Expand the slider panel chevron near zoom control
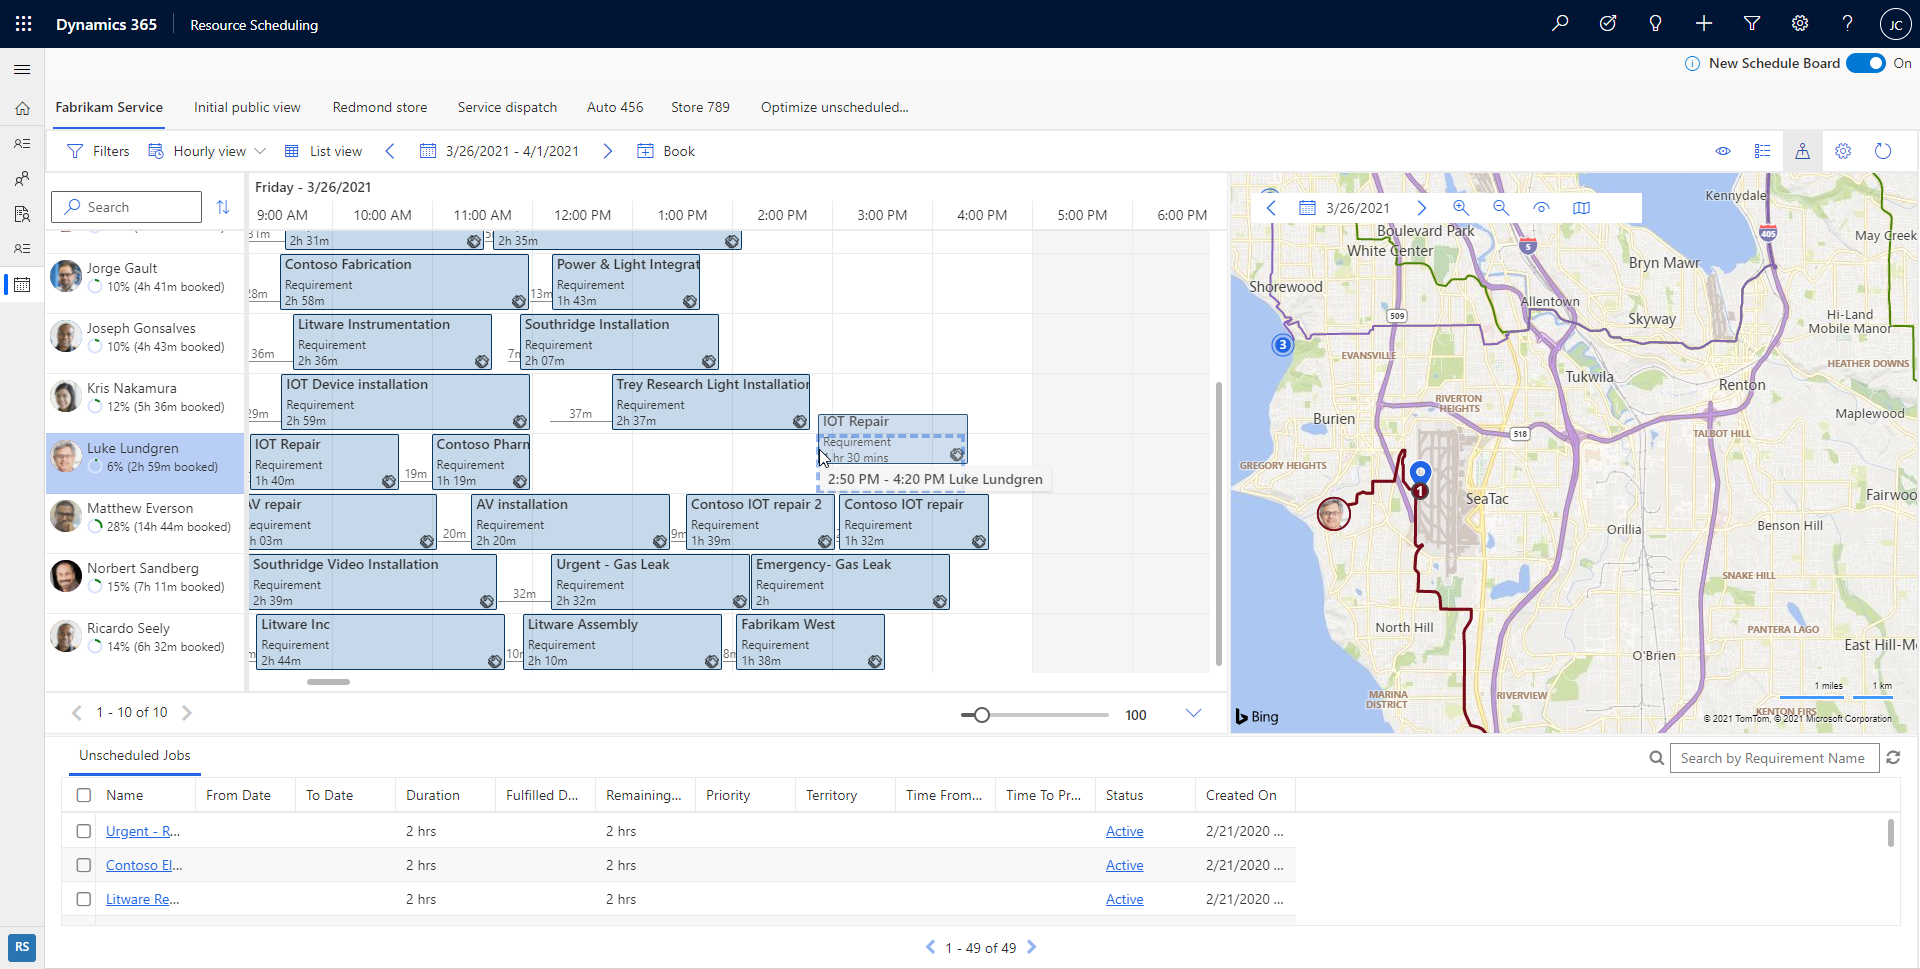The width and height of the screenshot is (1920, 969). 1193,713
